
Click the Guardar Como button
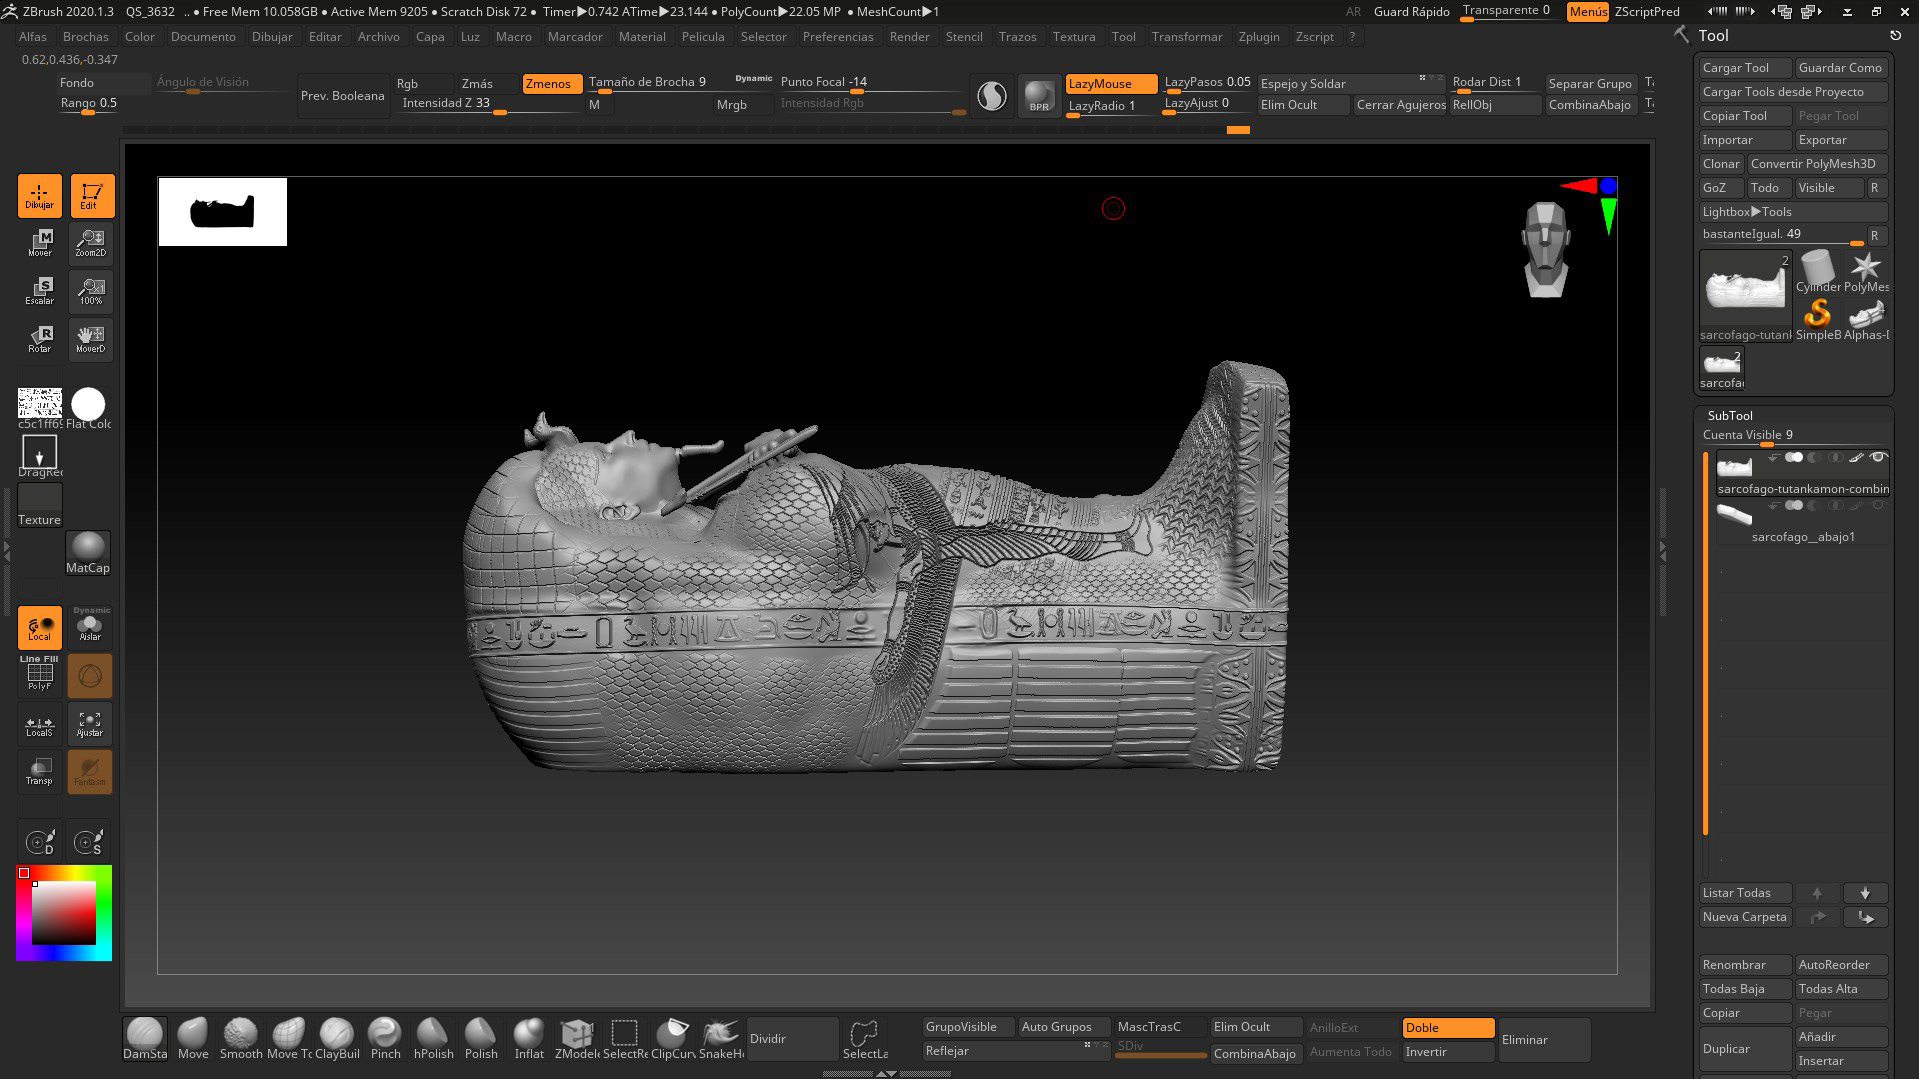pos(1841,68)
